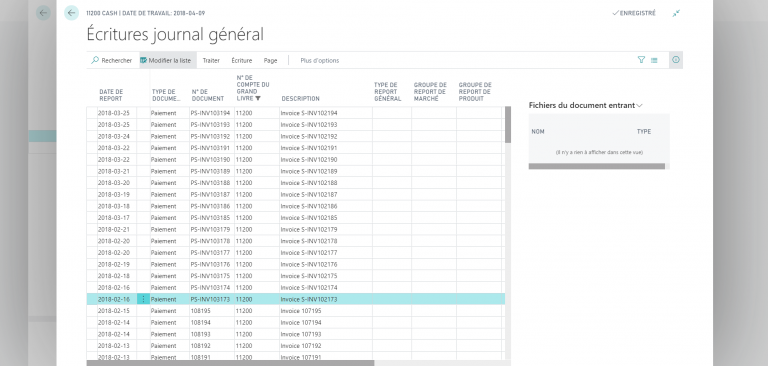Select description Invoice S-INV102175

point(326,276)
